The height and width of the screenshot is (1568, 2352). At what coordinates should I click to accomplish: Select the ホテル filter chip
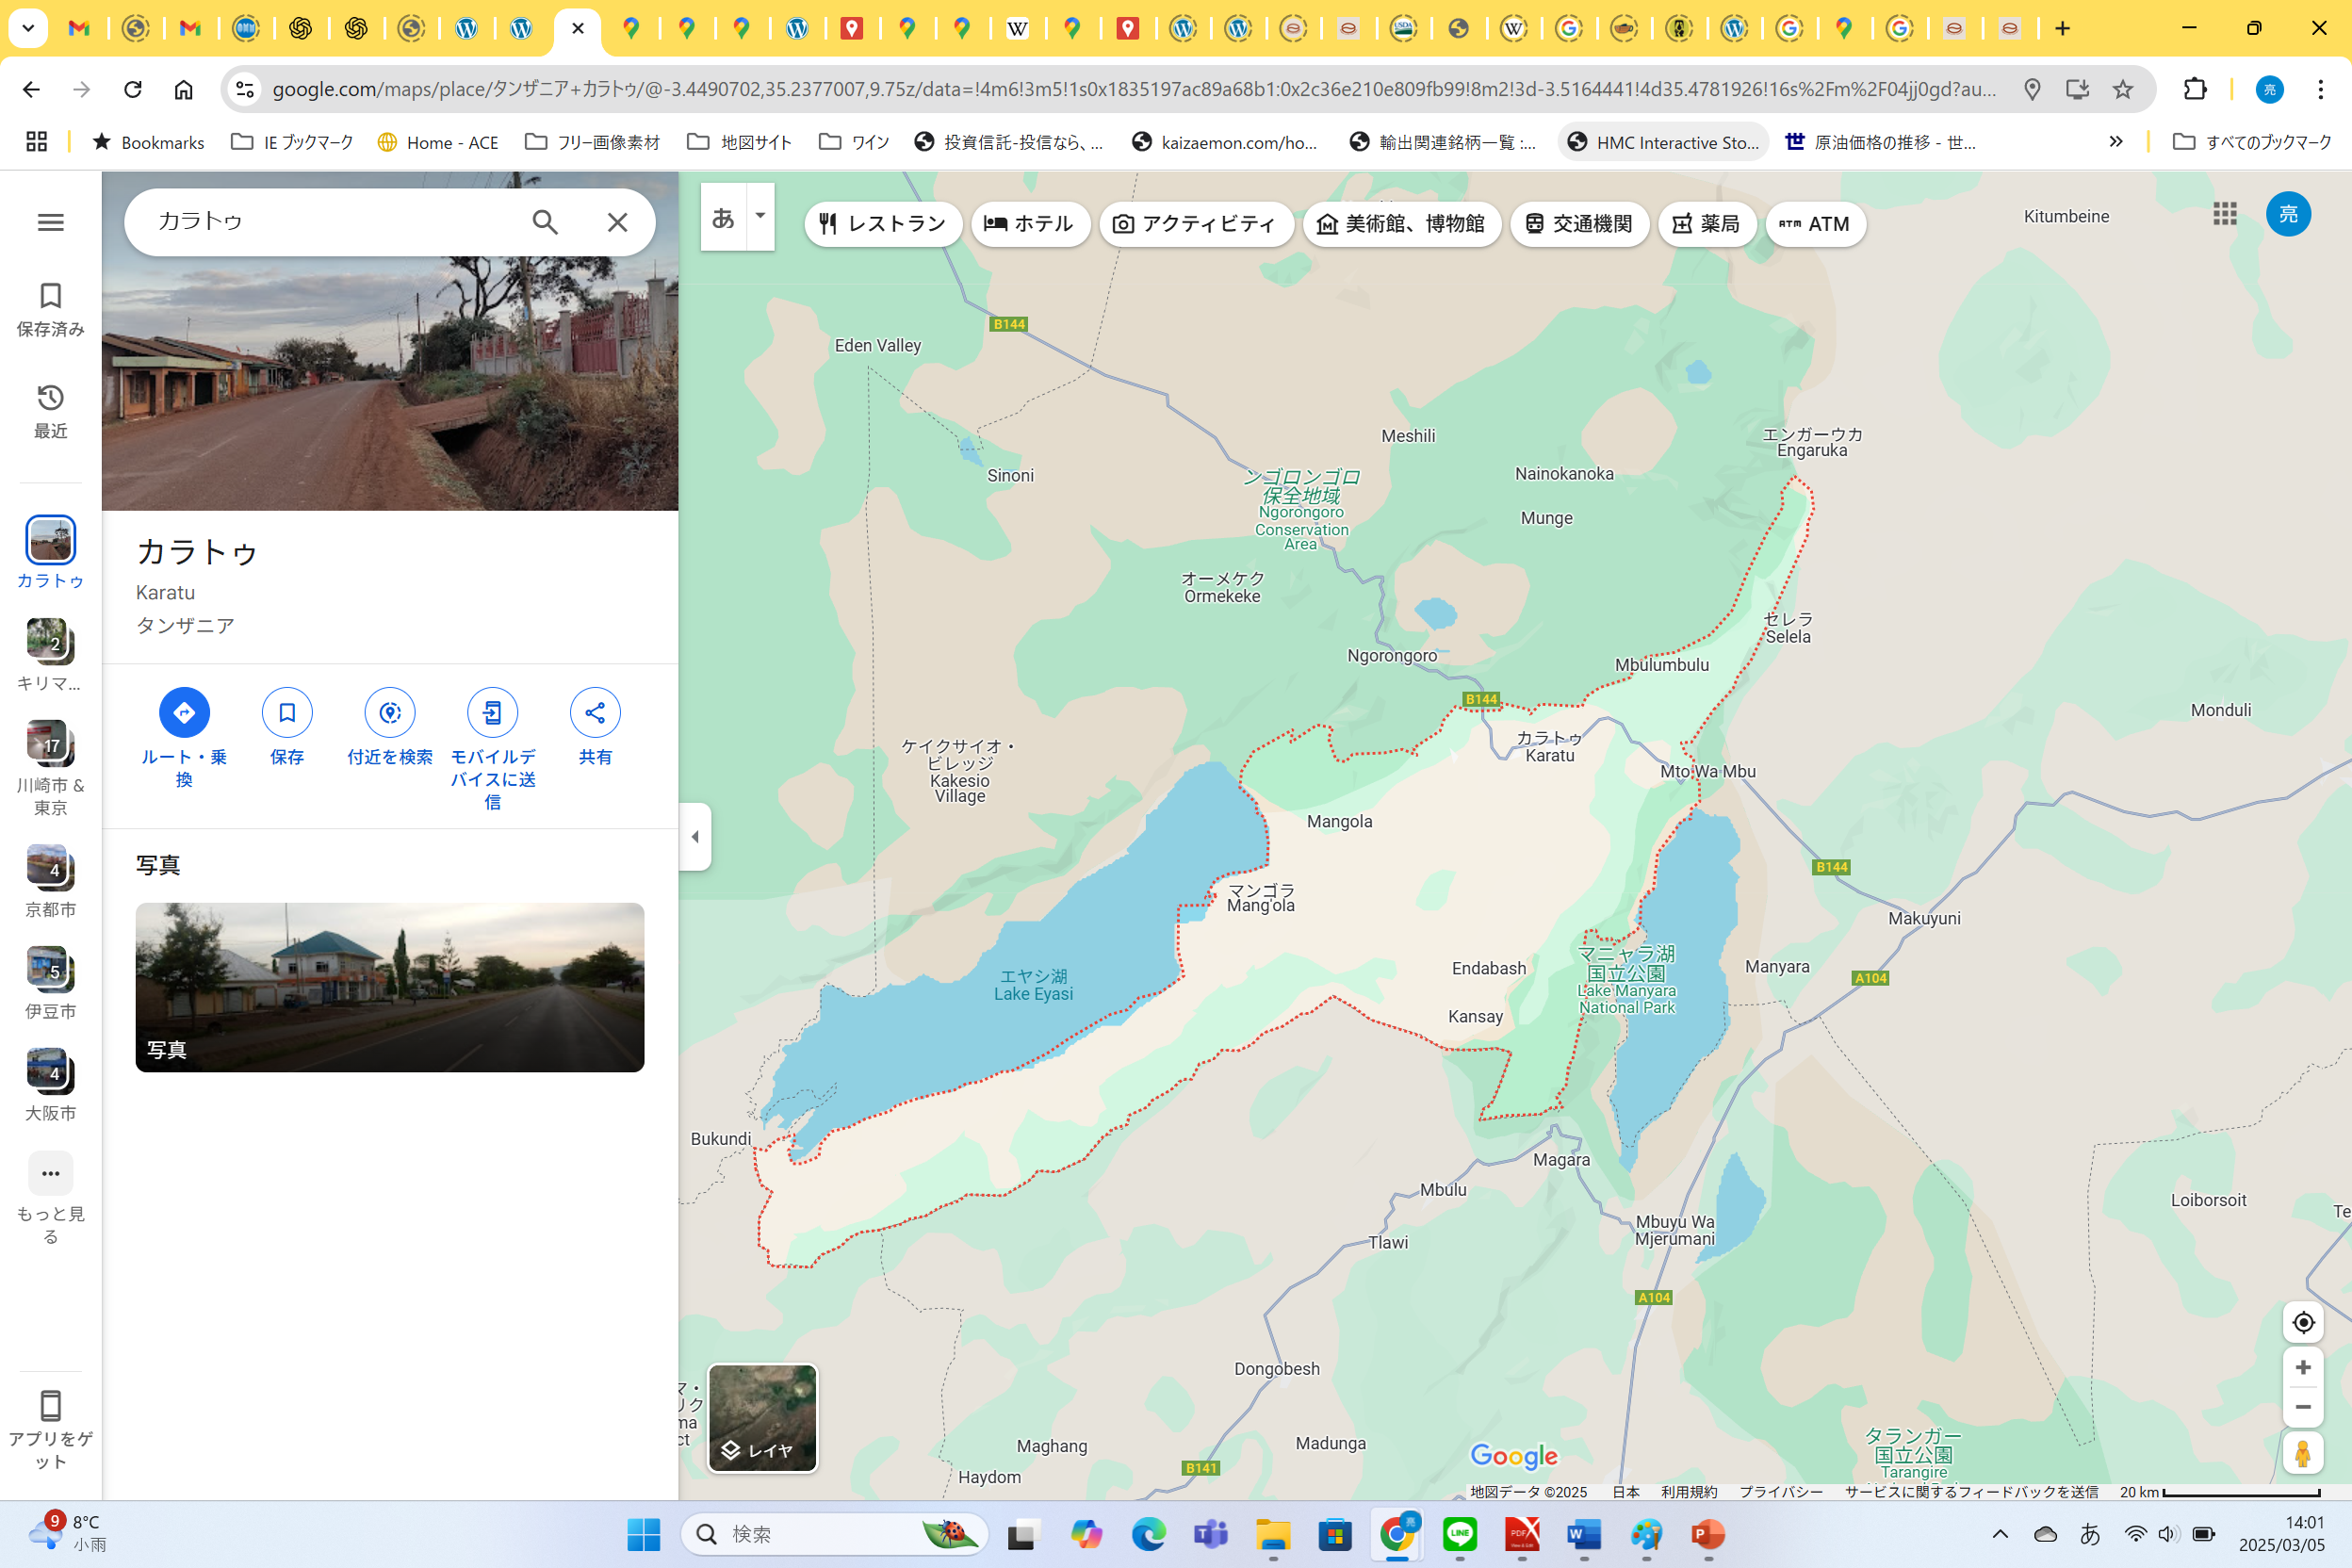(x=1029, y=224)
